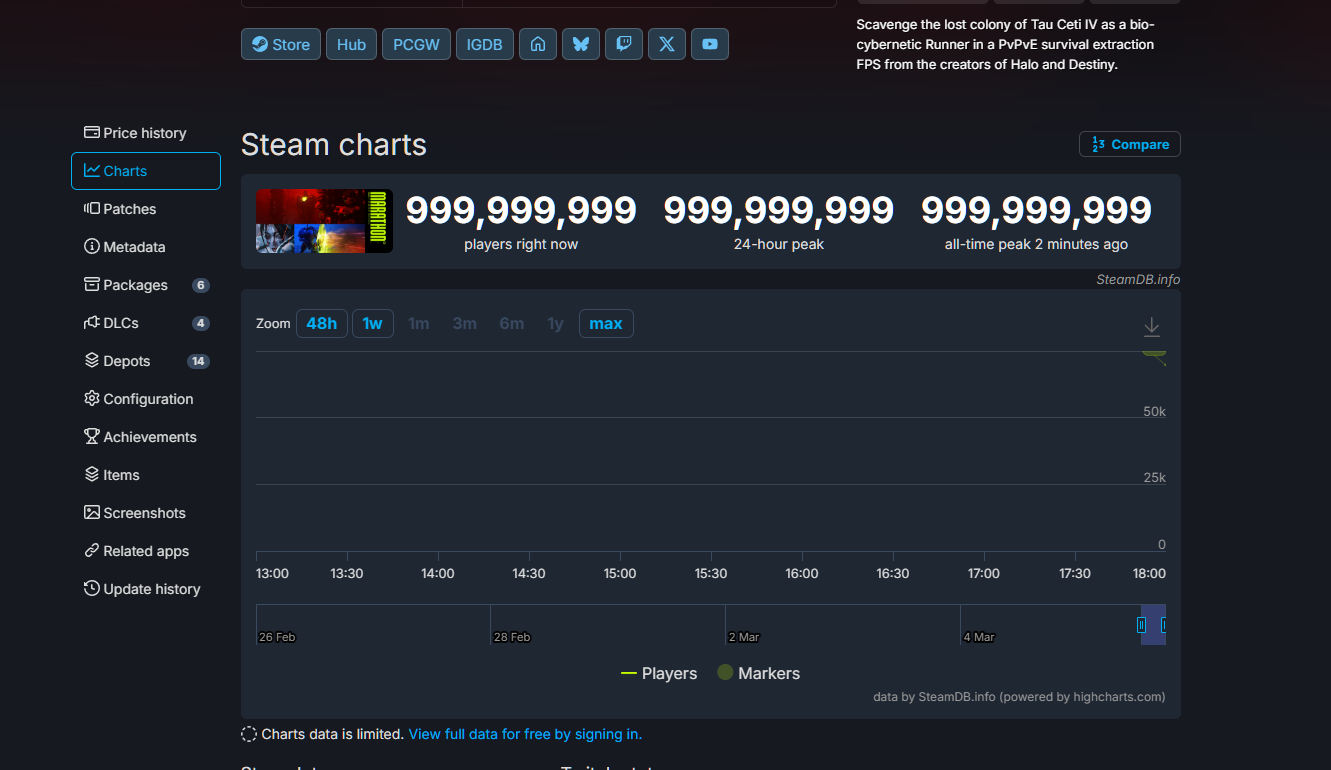
Task: Open the YouTube icon link
Action: point(710,44)
